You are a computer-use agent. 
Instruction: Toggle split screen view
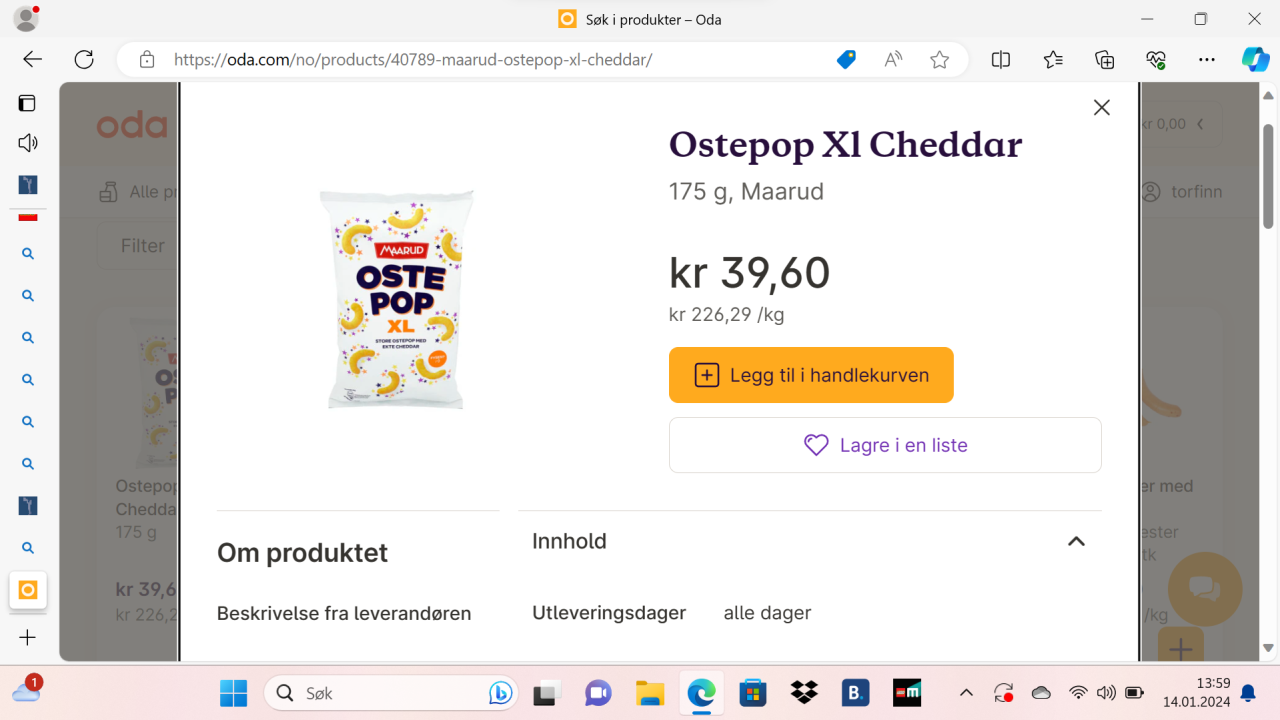(x=1001, y=60)
